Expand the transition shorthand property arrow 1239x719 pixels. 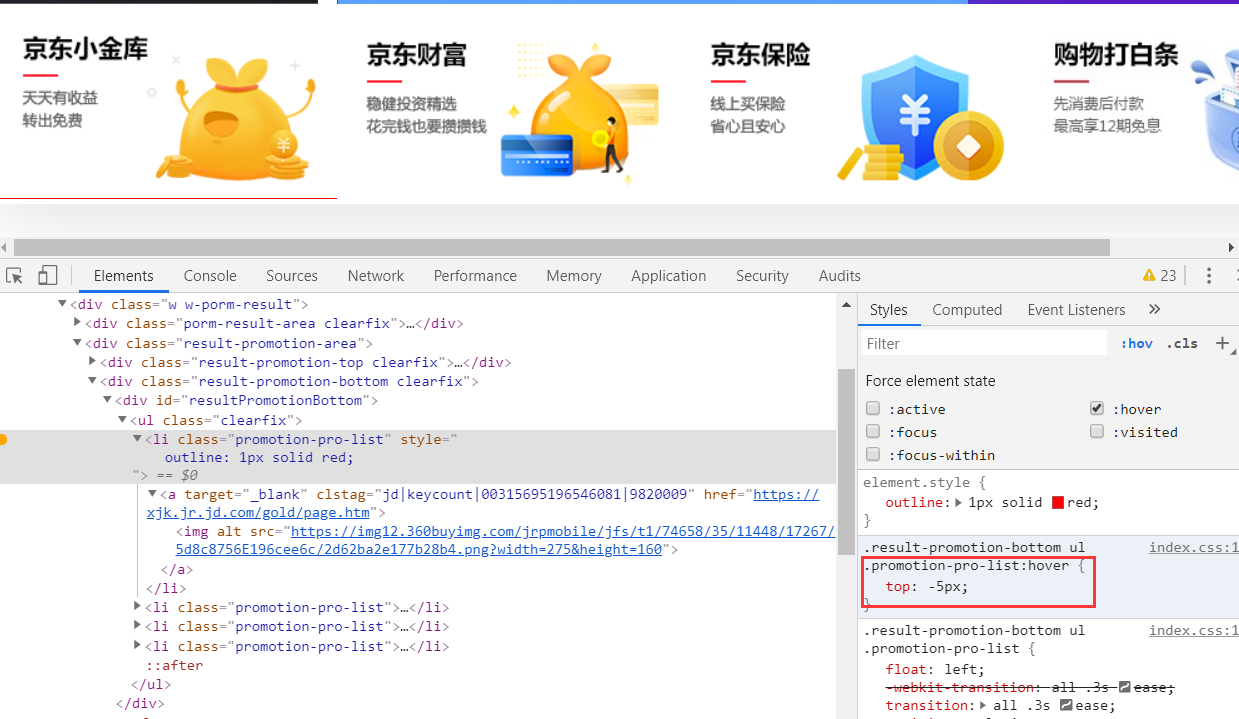[x=981, y=705]
